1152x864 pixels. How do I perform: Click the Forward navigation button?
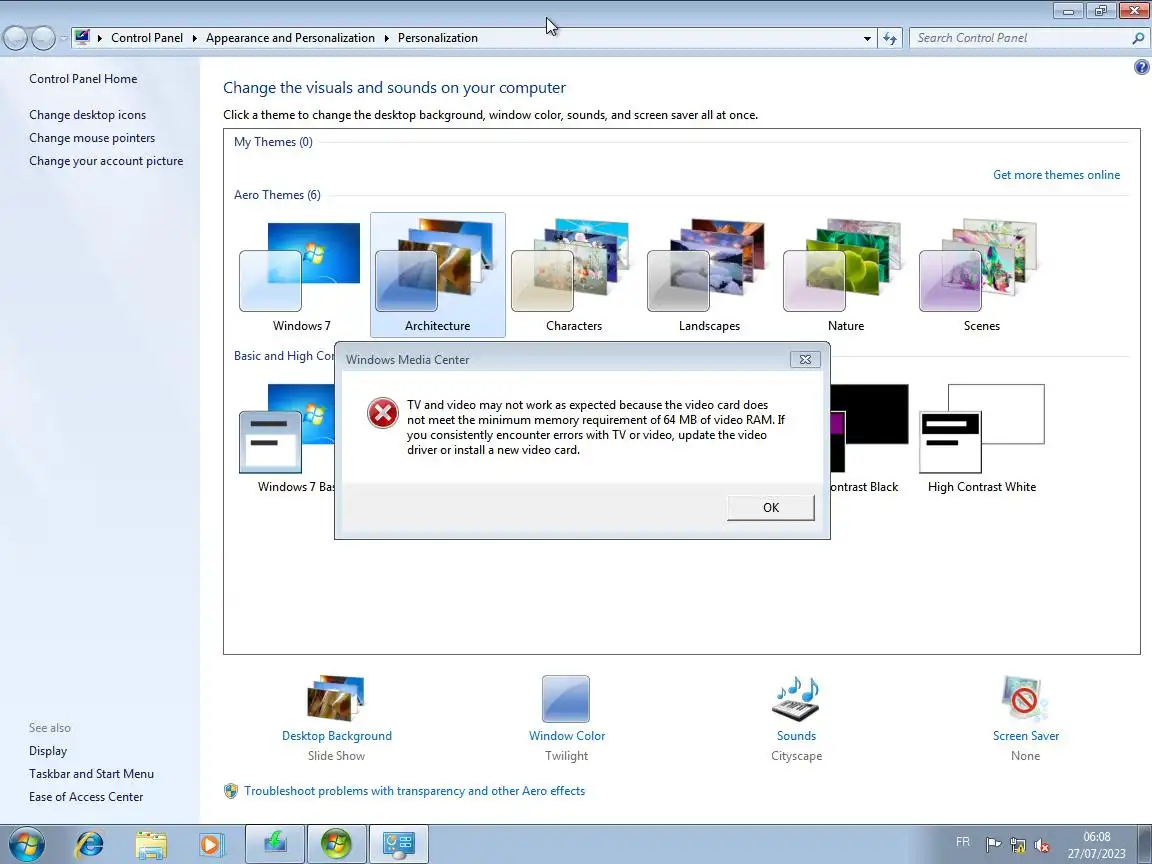tap(43, 38)
